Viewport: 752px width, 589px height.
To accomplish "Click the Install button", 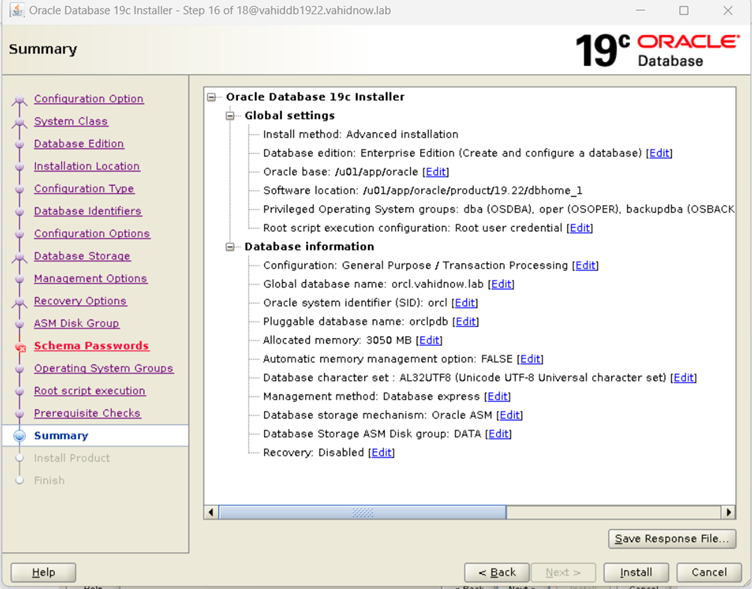I will tap(635, 572).
